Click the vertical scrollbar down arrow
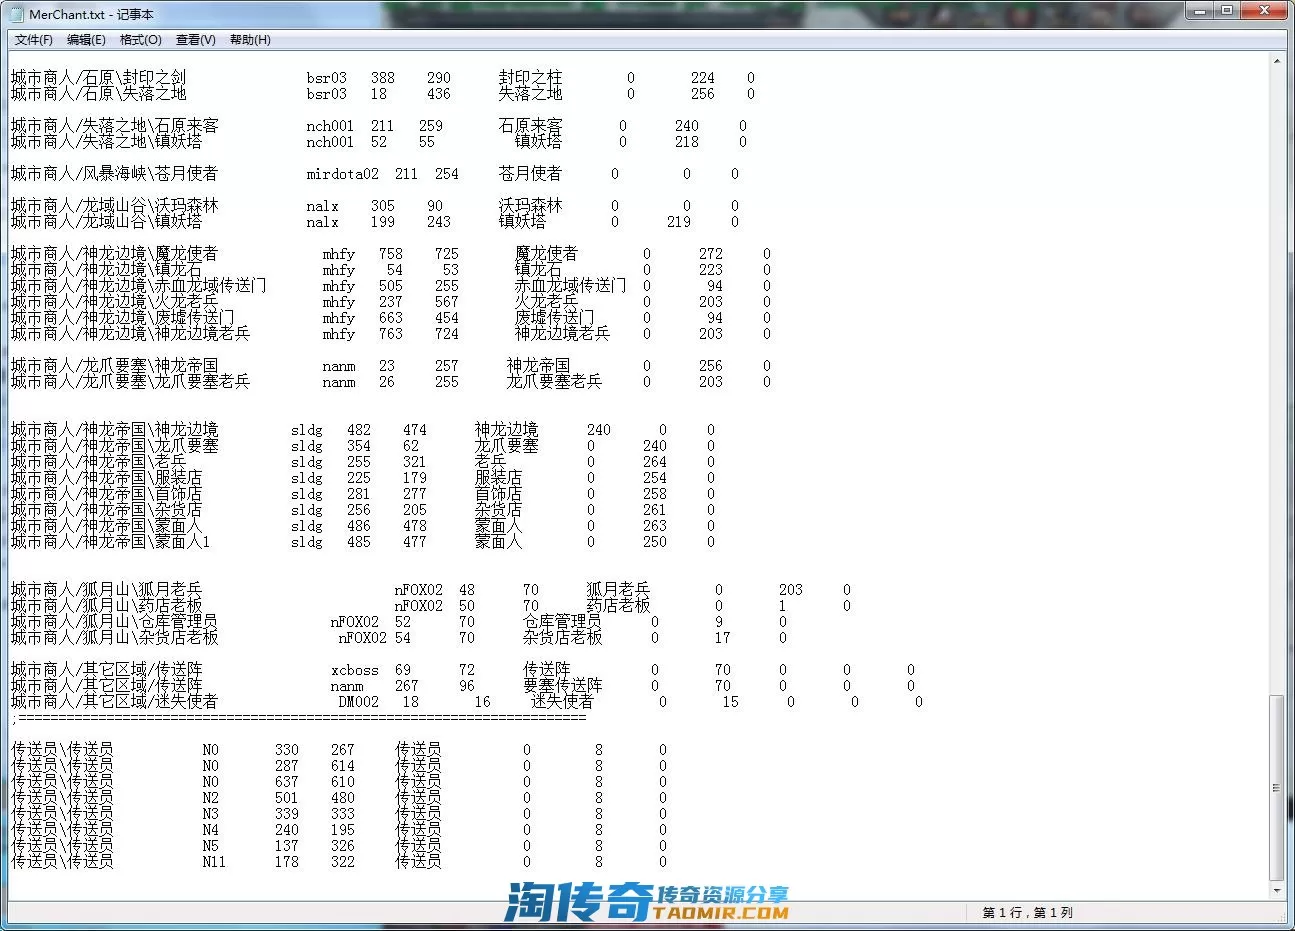The width and height of the screenshot is (1295, 931). coord(1277,889)
